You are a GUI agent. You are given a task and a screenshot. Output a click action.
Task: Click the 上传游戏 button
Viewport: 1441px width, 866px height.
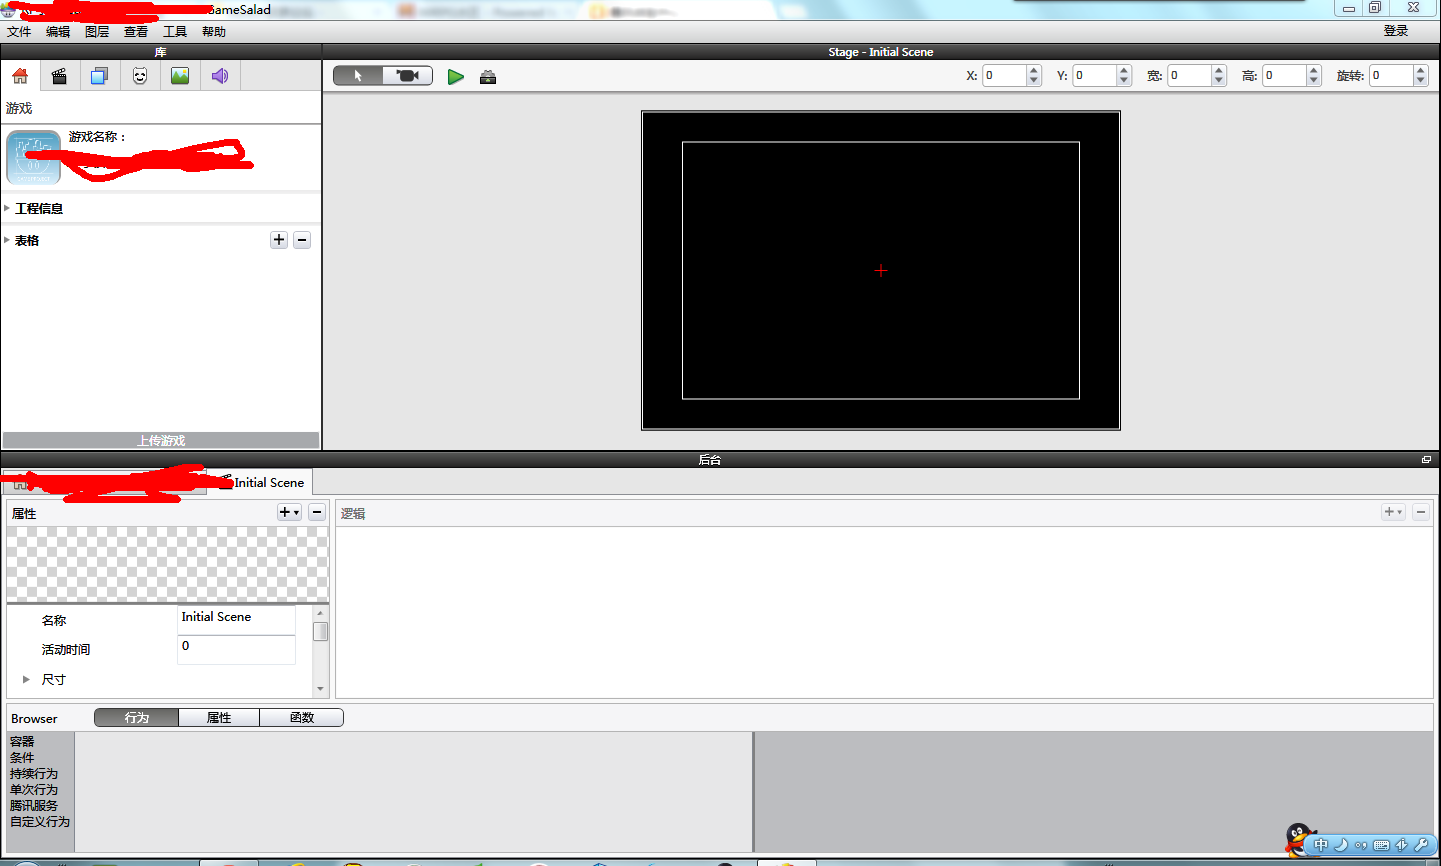point(161,440)
